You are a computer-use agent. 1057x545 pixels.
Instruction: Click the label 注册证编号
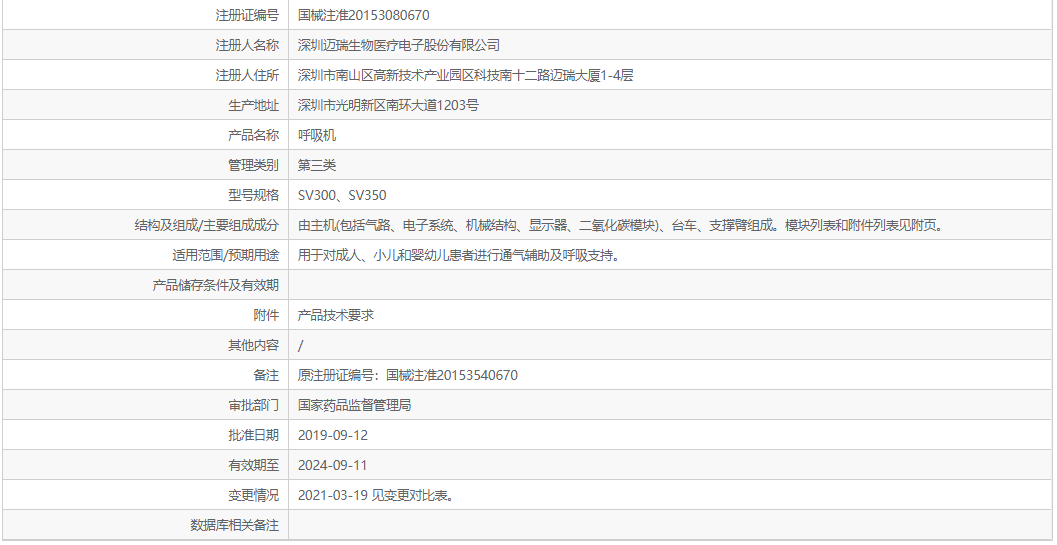click(x=247, y=15)
